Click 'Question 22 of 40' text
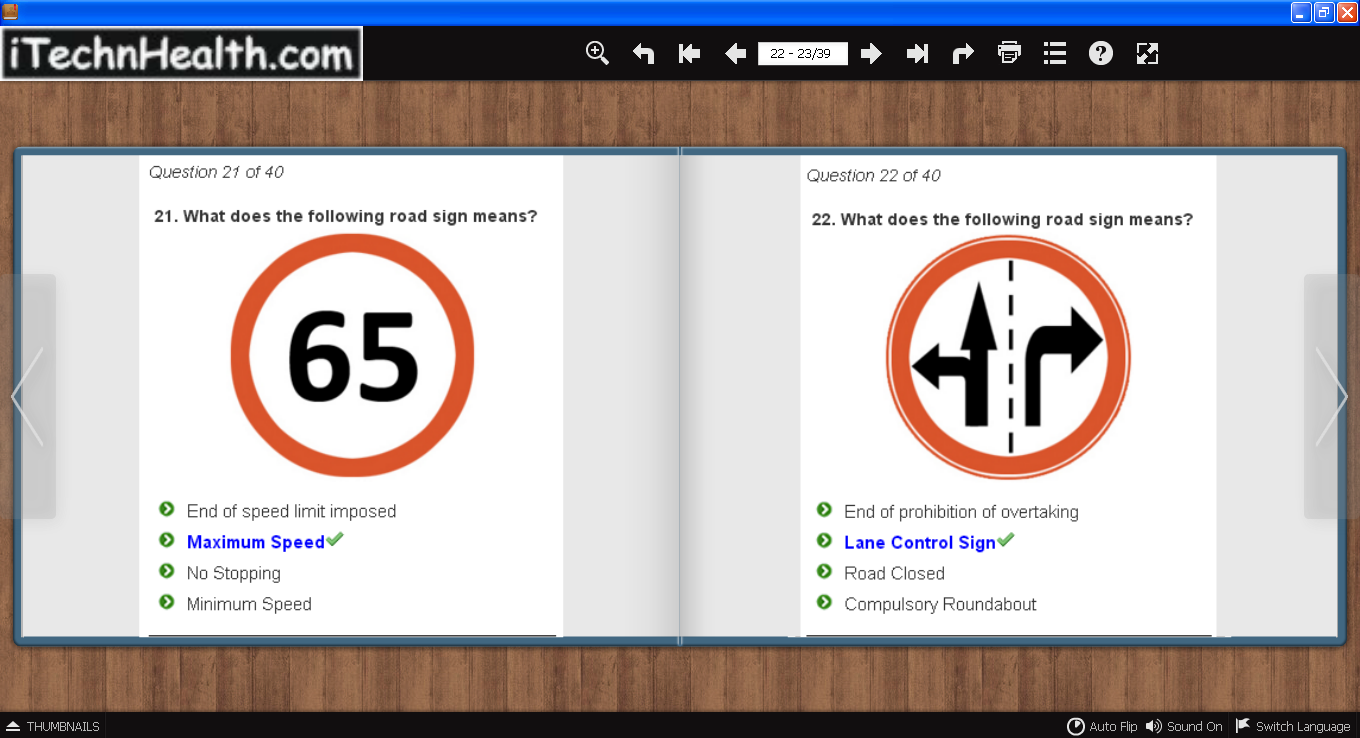Screen dimensions: 1360x738 tap(873, 175)
